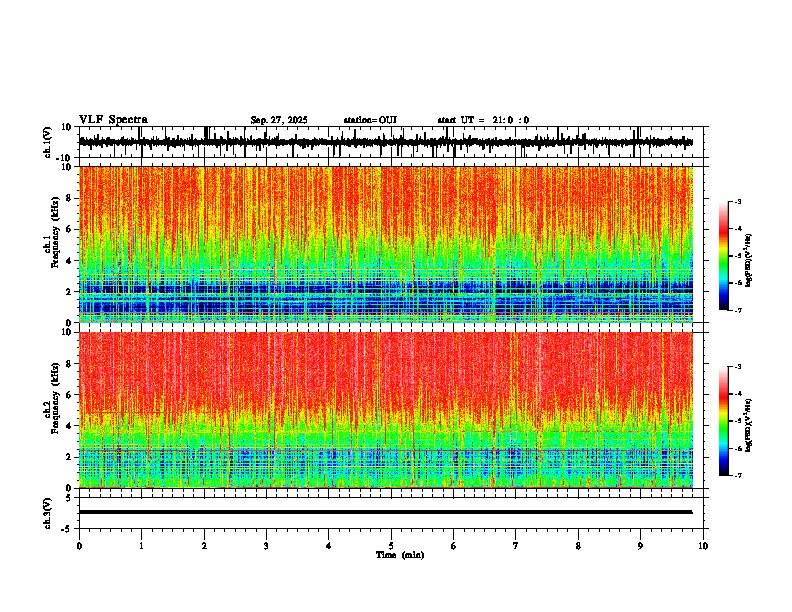Image resolution: width=792 pixels, height=612 pixels.
Task: Click the ch.1 spectrogram color scale bar
Action: [x=724, y=256]
